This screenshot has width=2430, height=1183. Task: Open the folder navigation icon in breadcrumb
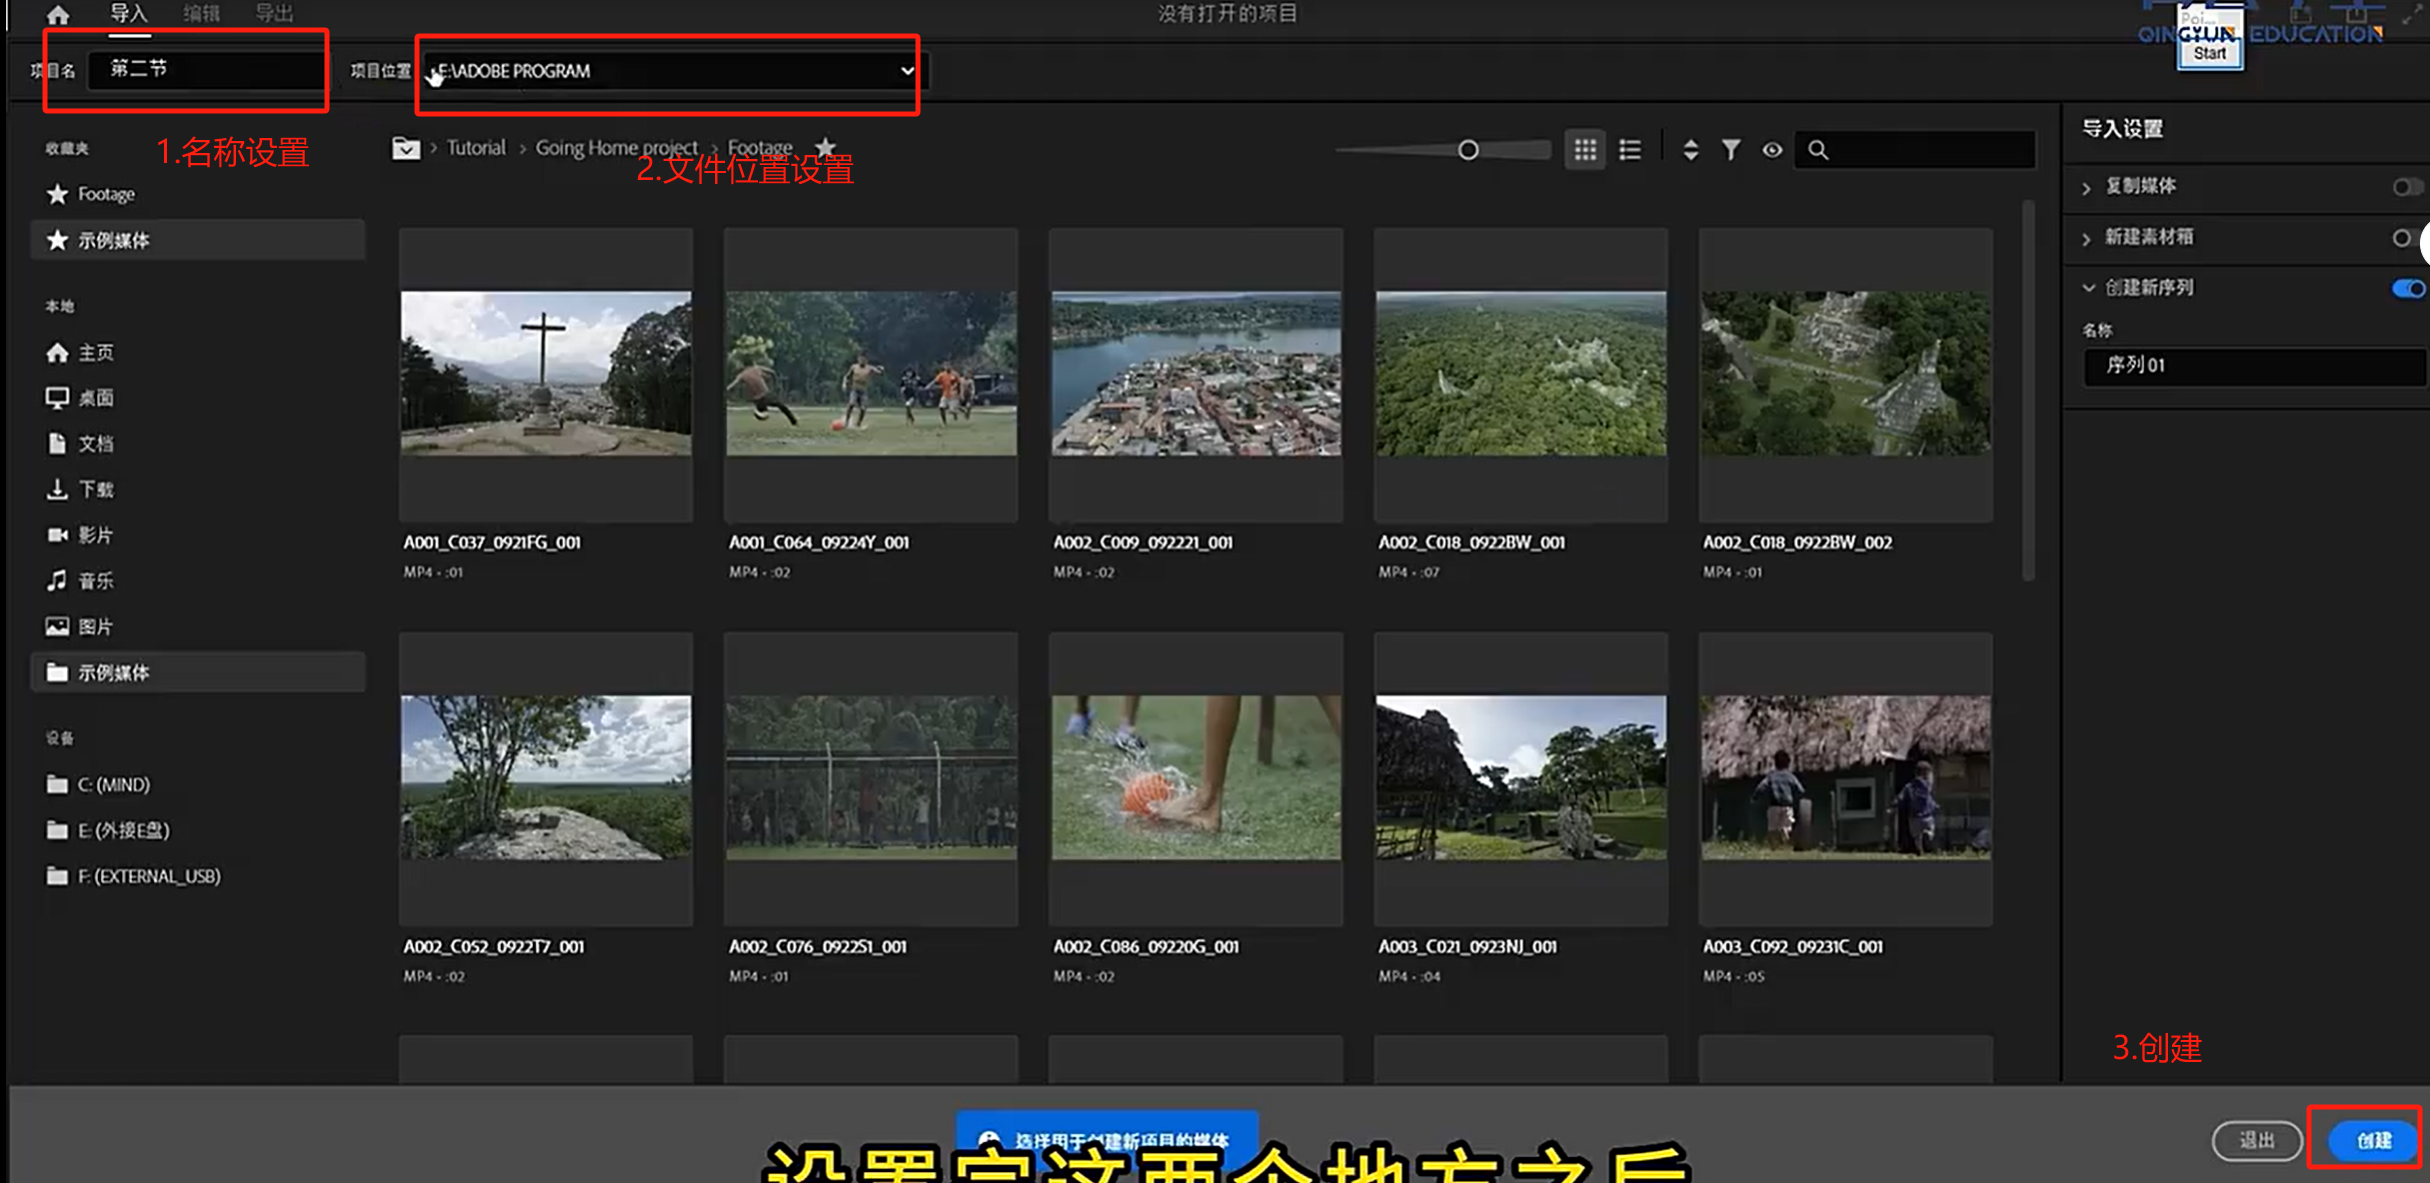405,148
